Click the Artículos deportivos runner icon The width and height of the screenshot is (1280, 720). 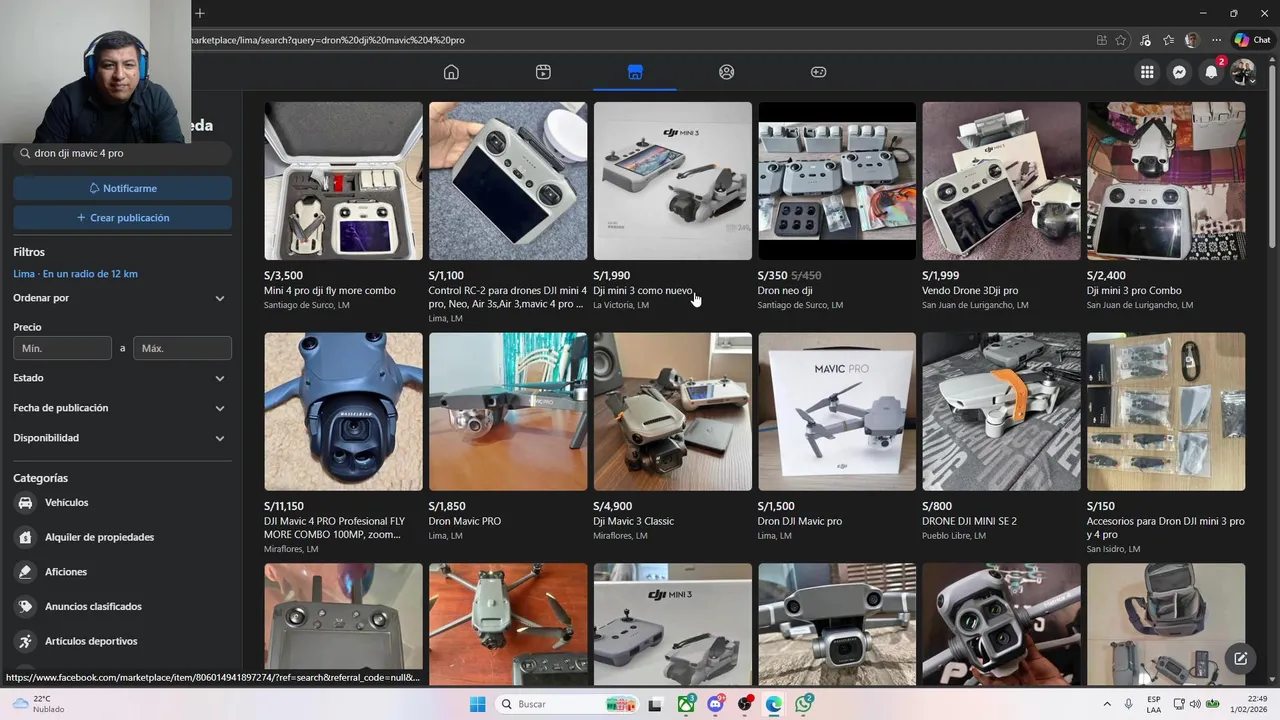tap(25, 641)
